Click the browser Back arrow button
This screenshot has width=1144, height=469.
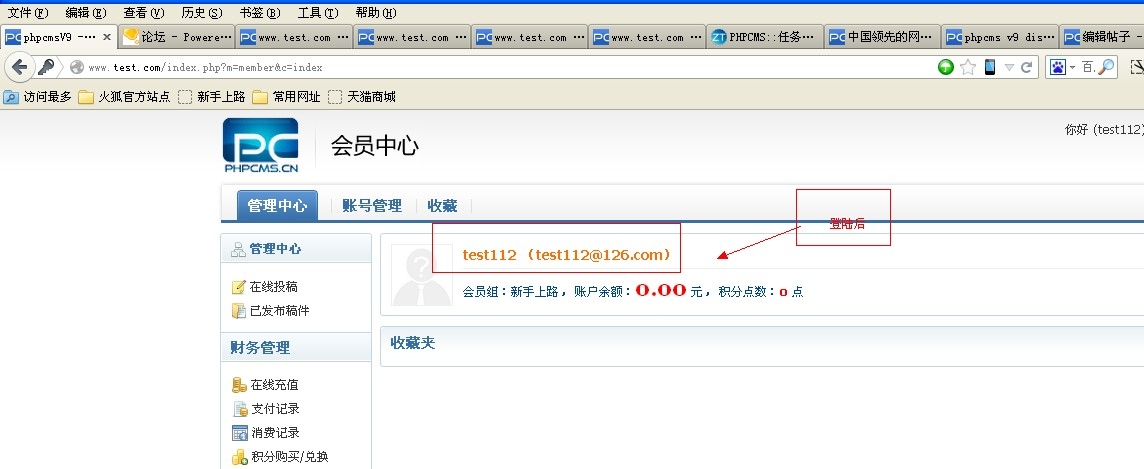point(18,67)
